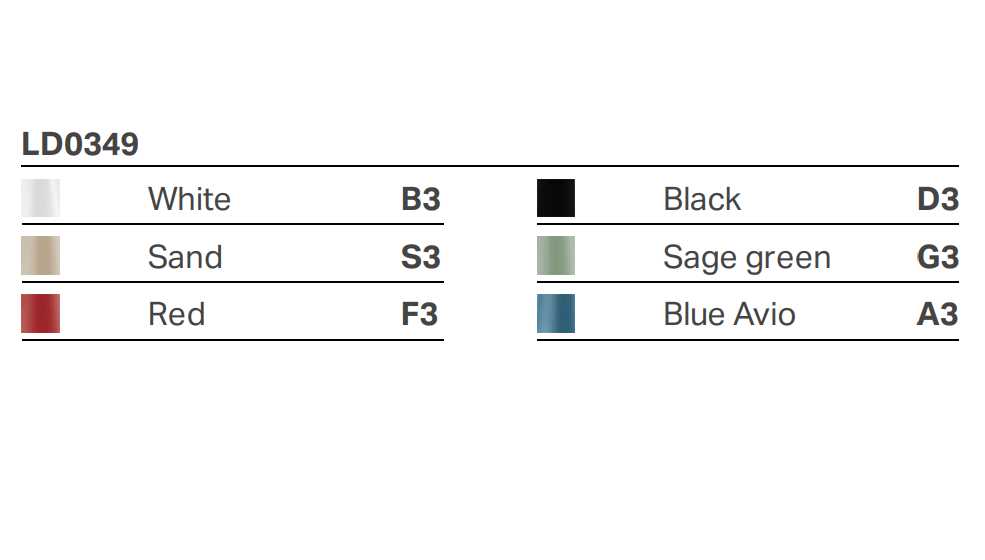This screenshot has width=985, height=560.
Task: Click the LD0349 product code heading
Action: point(80,144)
